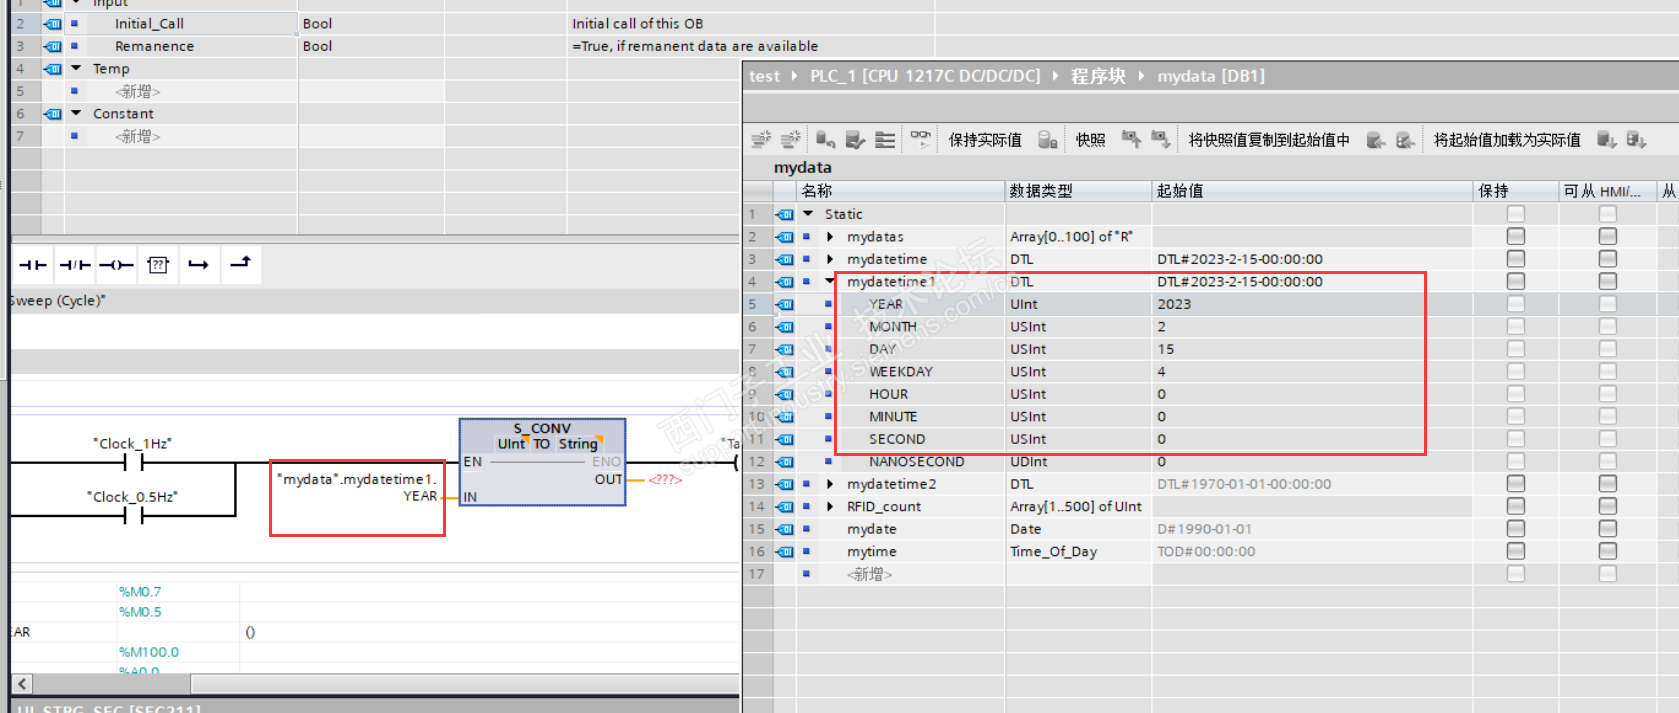Expand the mydatas array row
This screenshot has height=713, width=1679.
click(830, 237)
